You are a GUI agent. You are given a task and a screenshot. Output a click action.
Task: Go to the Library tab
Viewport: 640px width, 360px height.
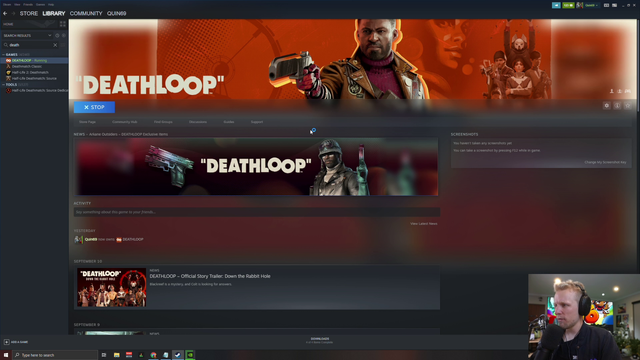coord(54,13)
